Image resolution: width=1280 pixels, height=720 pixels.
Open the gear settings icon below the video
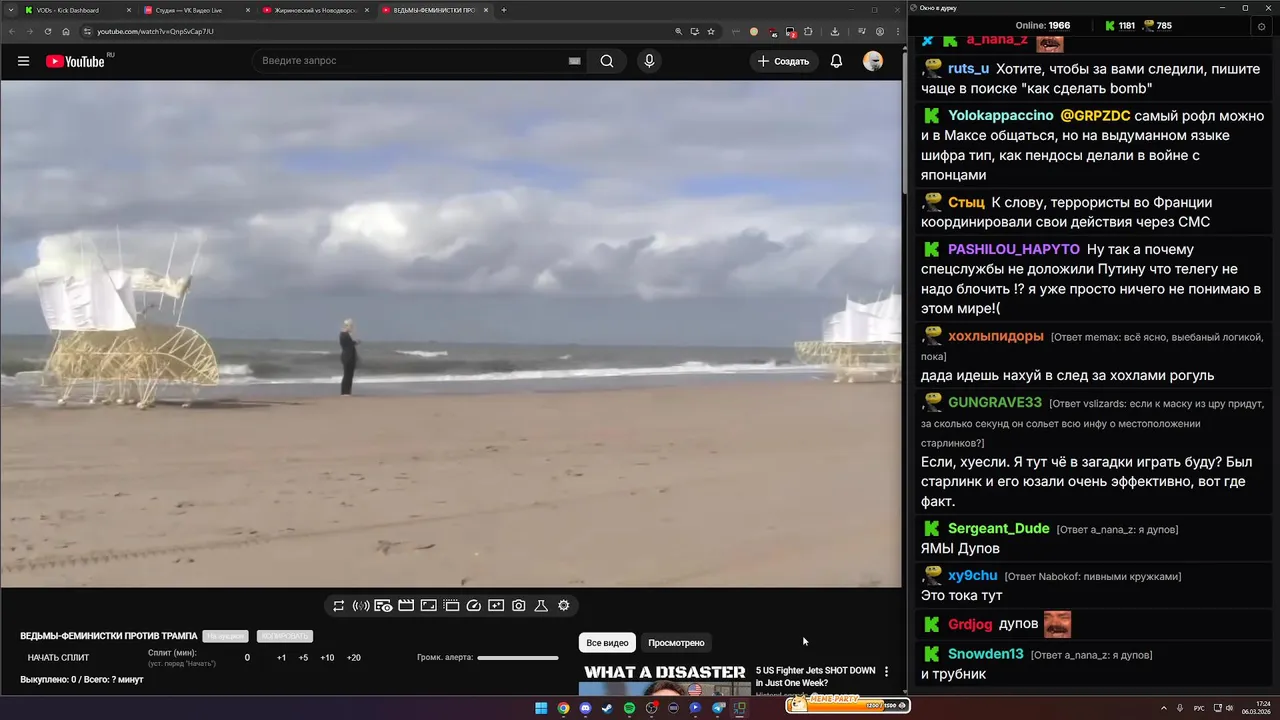pyautogui.click(x=564, y=606)
